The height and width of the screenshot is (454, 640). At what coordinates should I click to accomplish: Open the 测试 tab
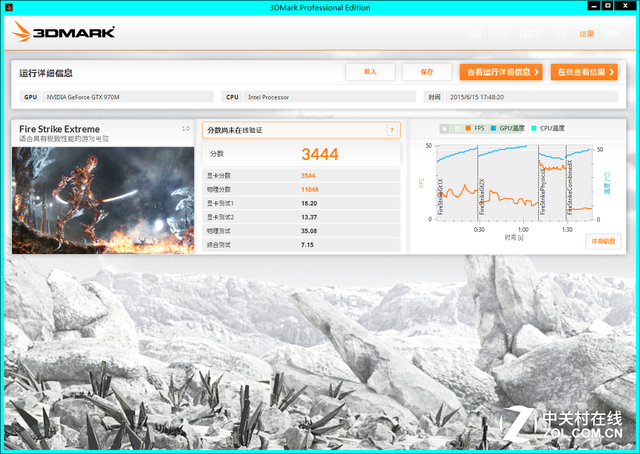point(500,34)
